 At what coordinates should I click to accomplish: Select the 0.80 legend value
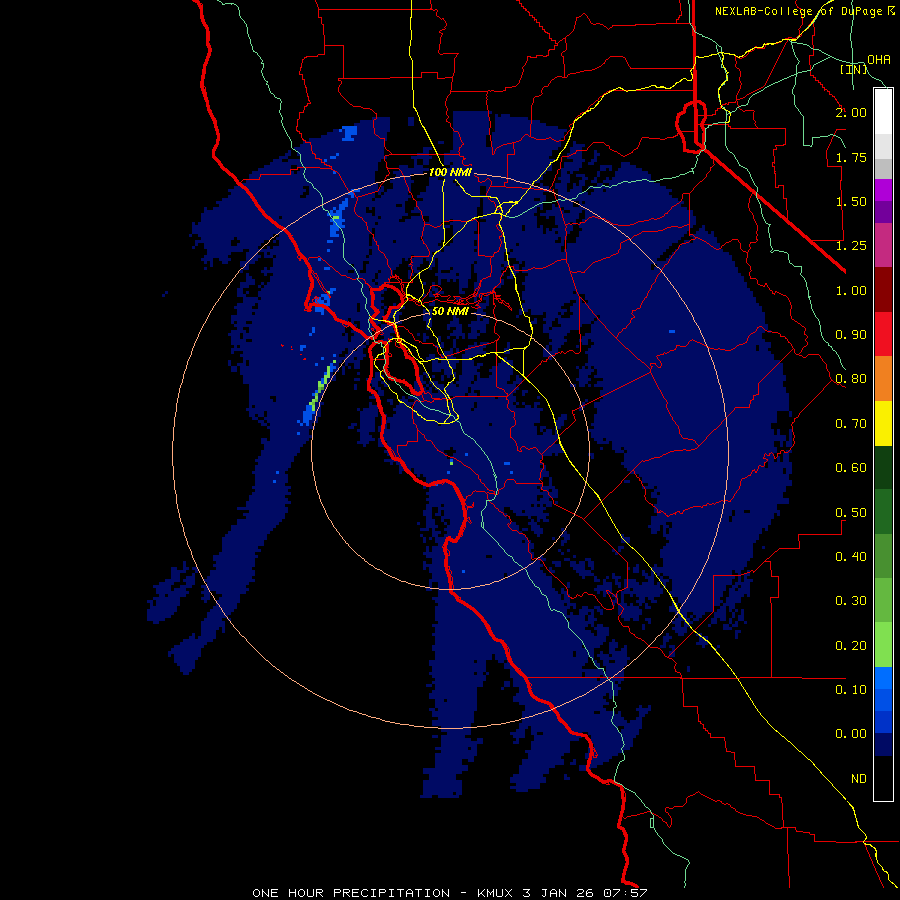coord(851,379)
